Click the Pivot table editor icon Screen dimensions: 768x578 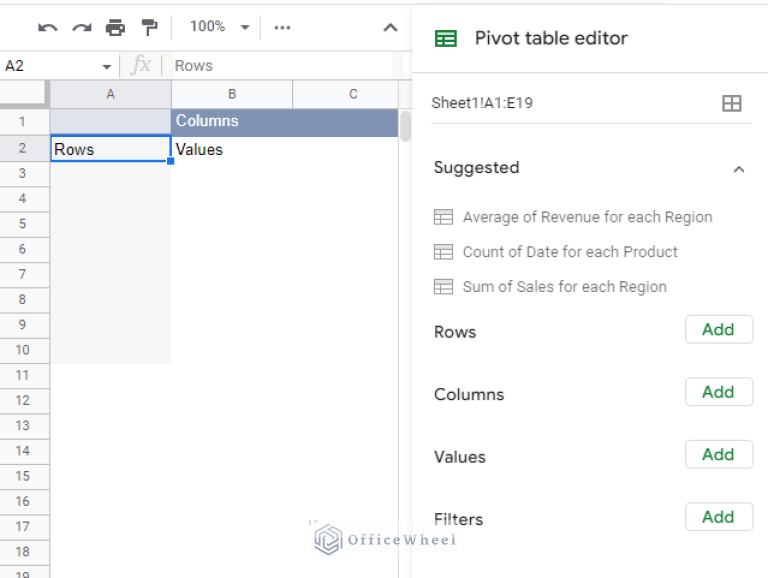[x=446, y=39]
